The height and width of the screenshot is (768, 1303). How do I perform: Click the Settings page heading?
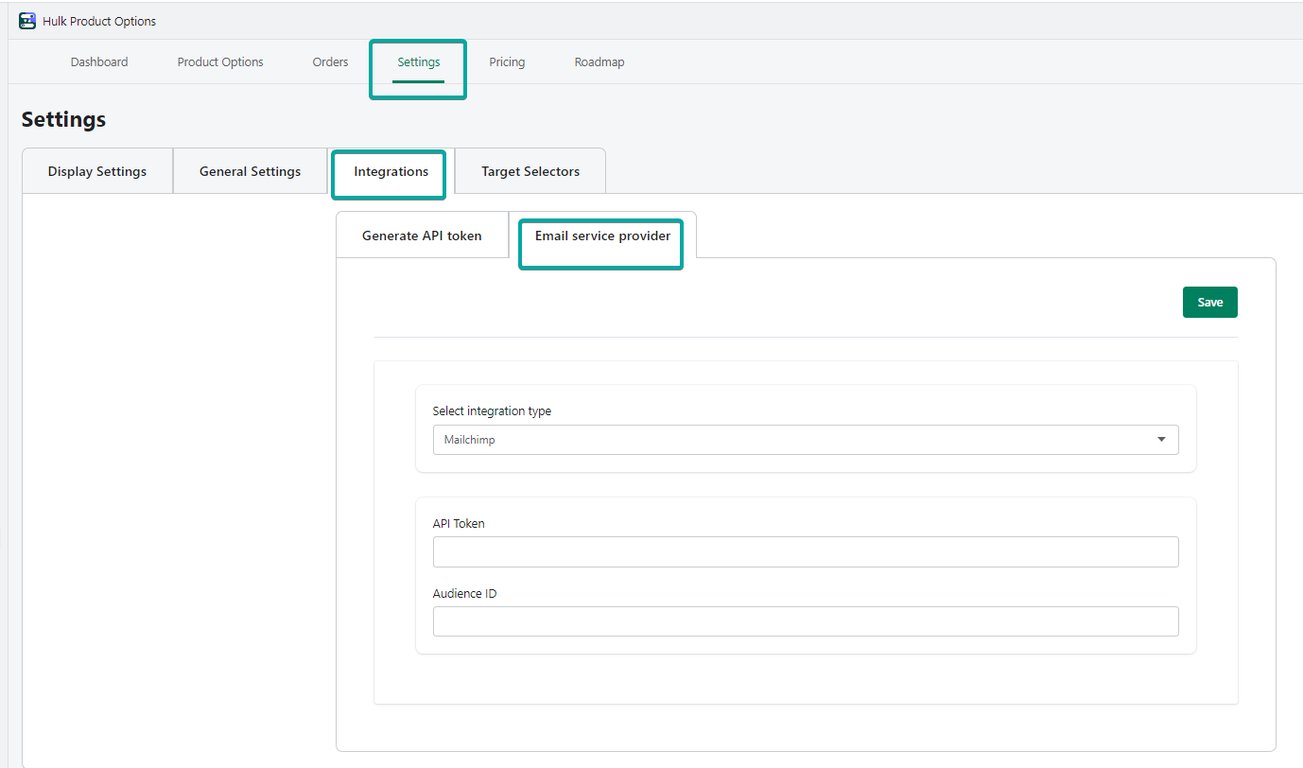[x=63, y=119]
